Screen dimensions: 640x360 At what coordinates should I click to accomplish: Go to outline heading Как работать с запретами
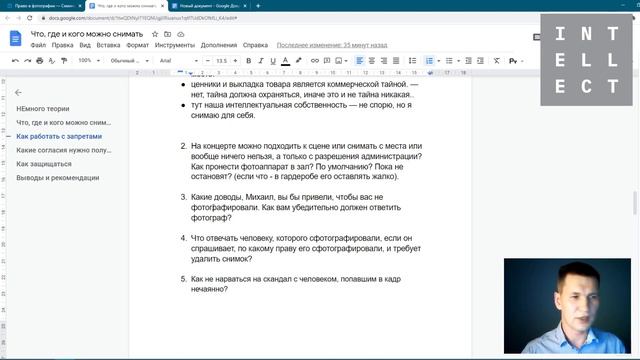(x=59, y=136)
